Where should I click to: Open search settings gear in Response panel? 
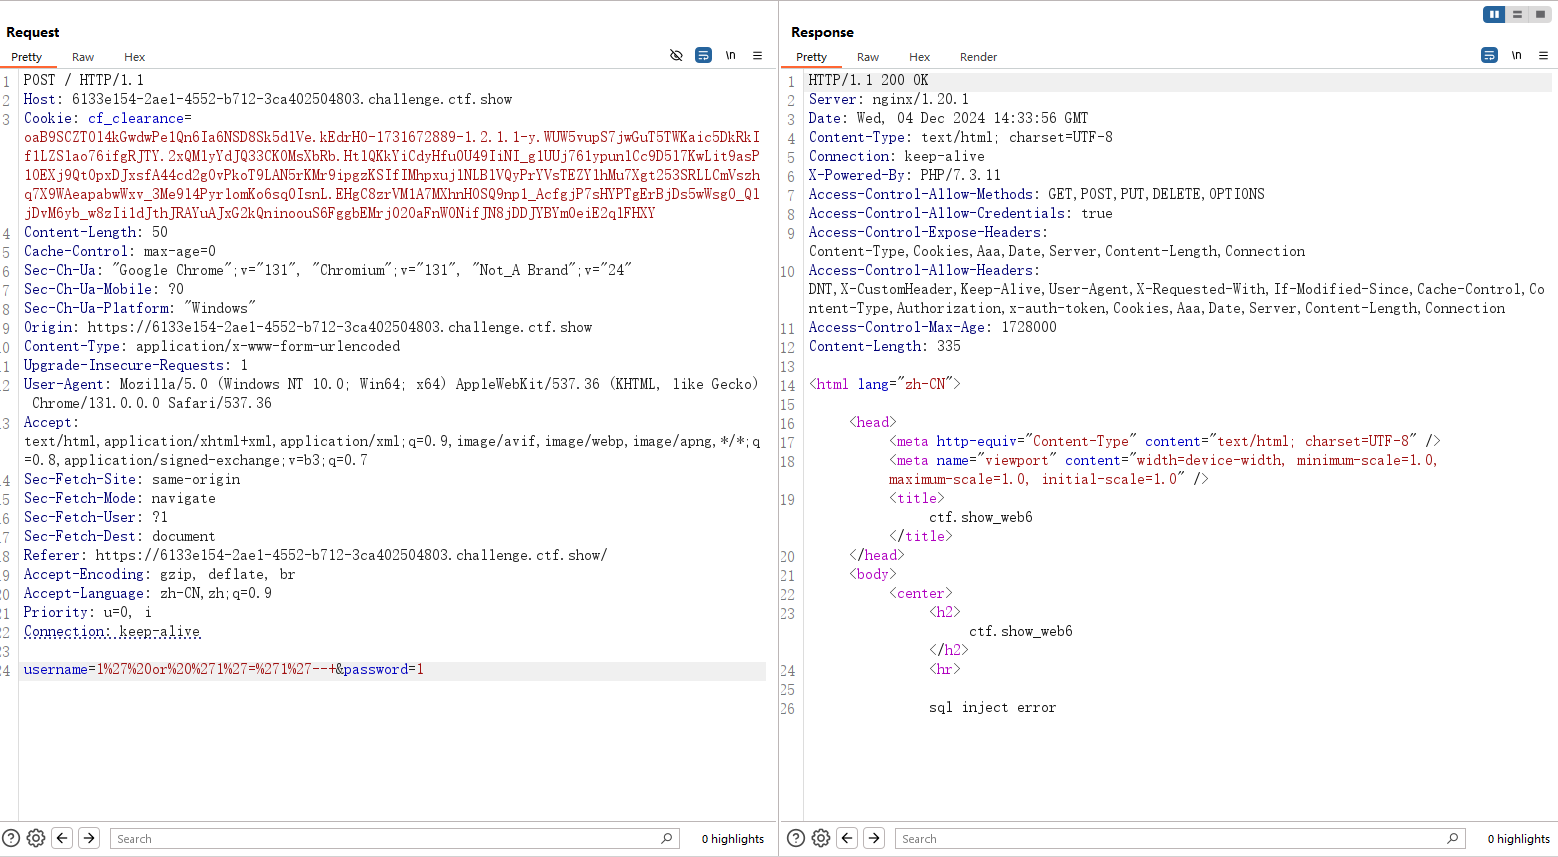tap(821, 838)
